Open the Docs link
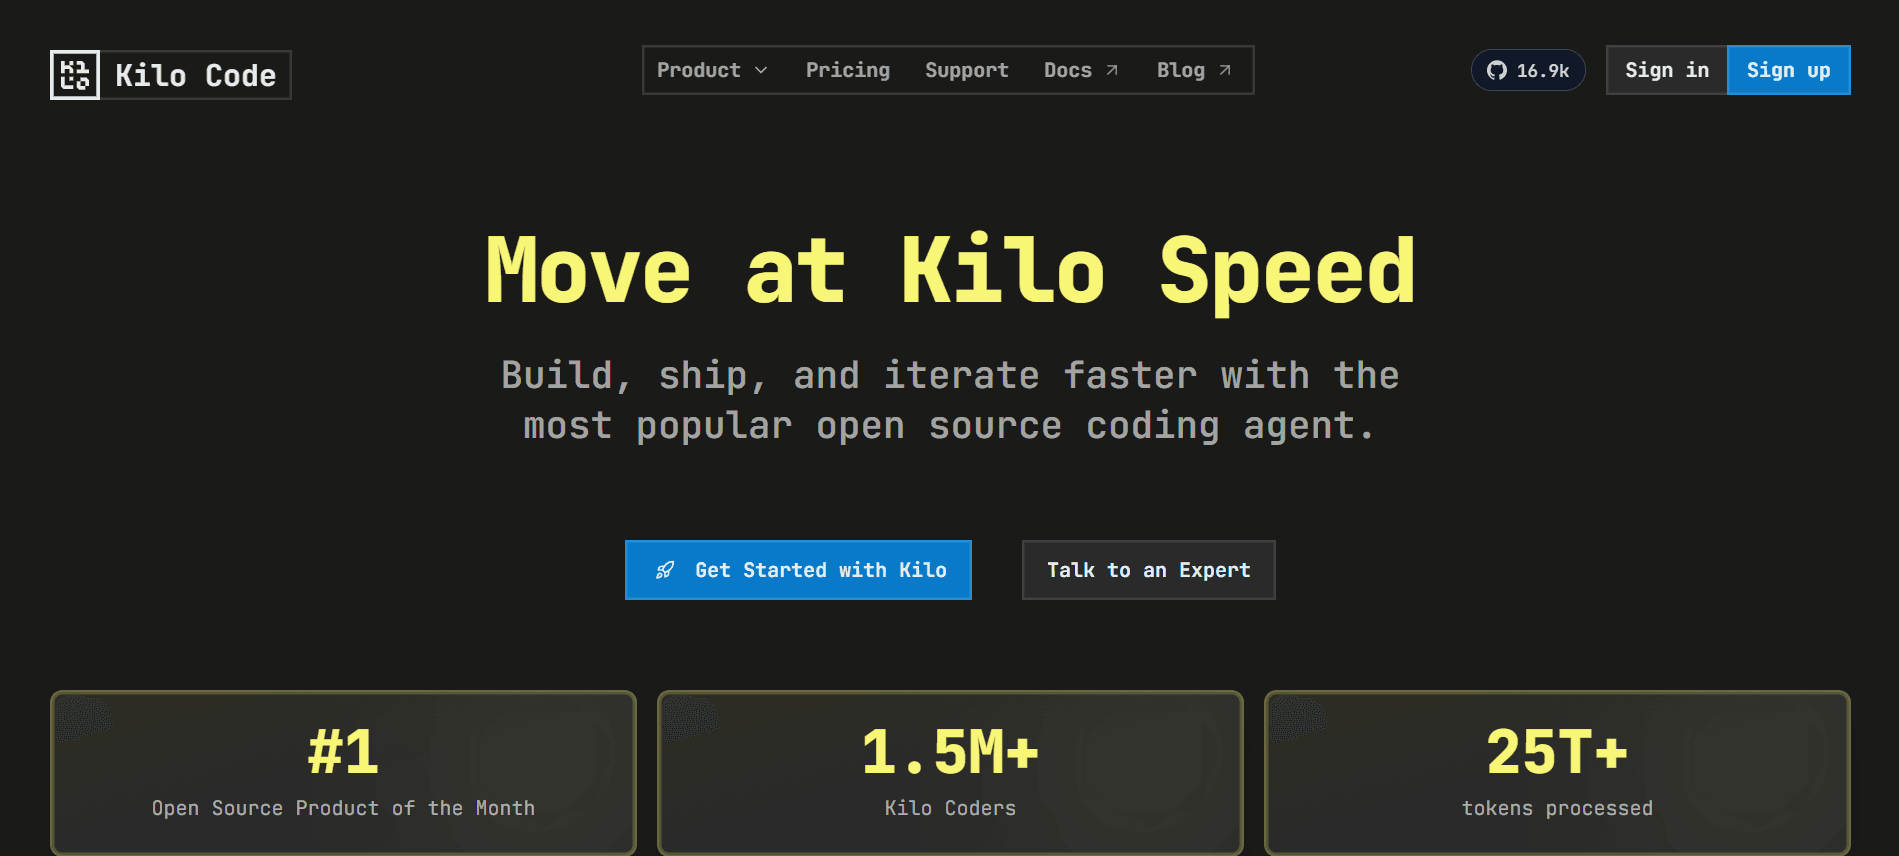 coord(1067,70)
